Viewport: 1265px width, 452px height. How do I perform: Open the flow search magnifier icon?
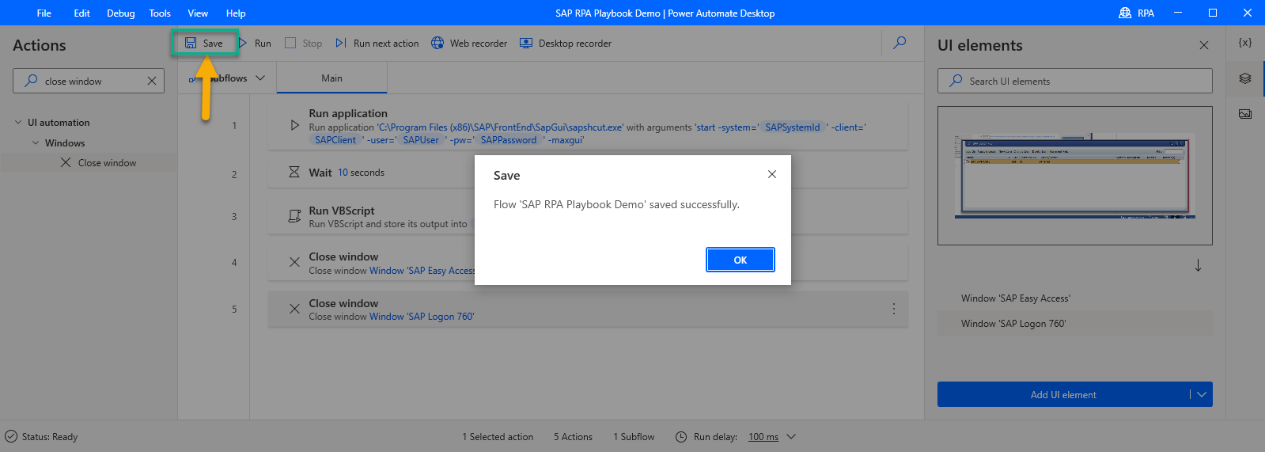tap(900, 43)
